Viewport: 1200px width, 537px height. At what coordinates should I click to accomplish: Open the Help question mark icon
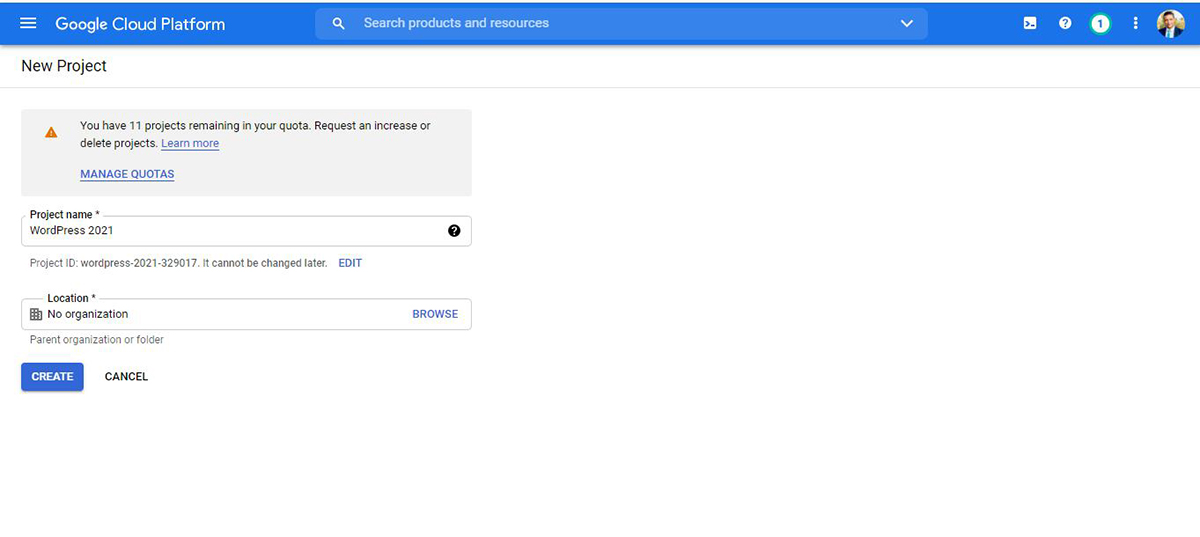(1065, 23)
